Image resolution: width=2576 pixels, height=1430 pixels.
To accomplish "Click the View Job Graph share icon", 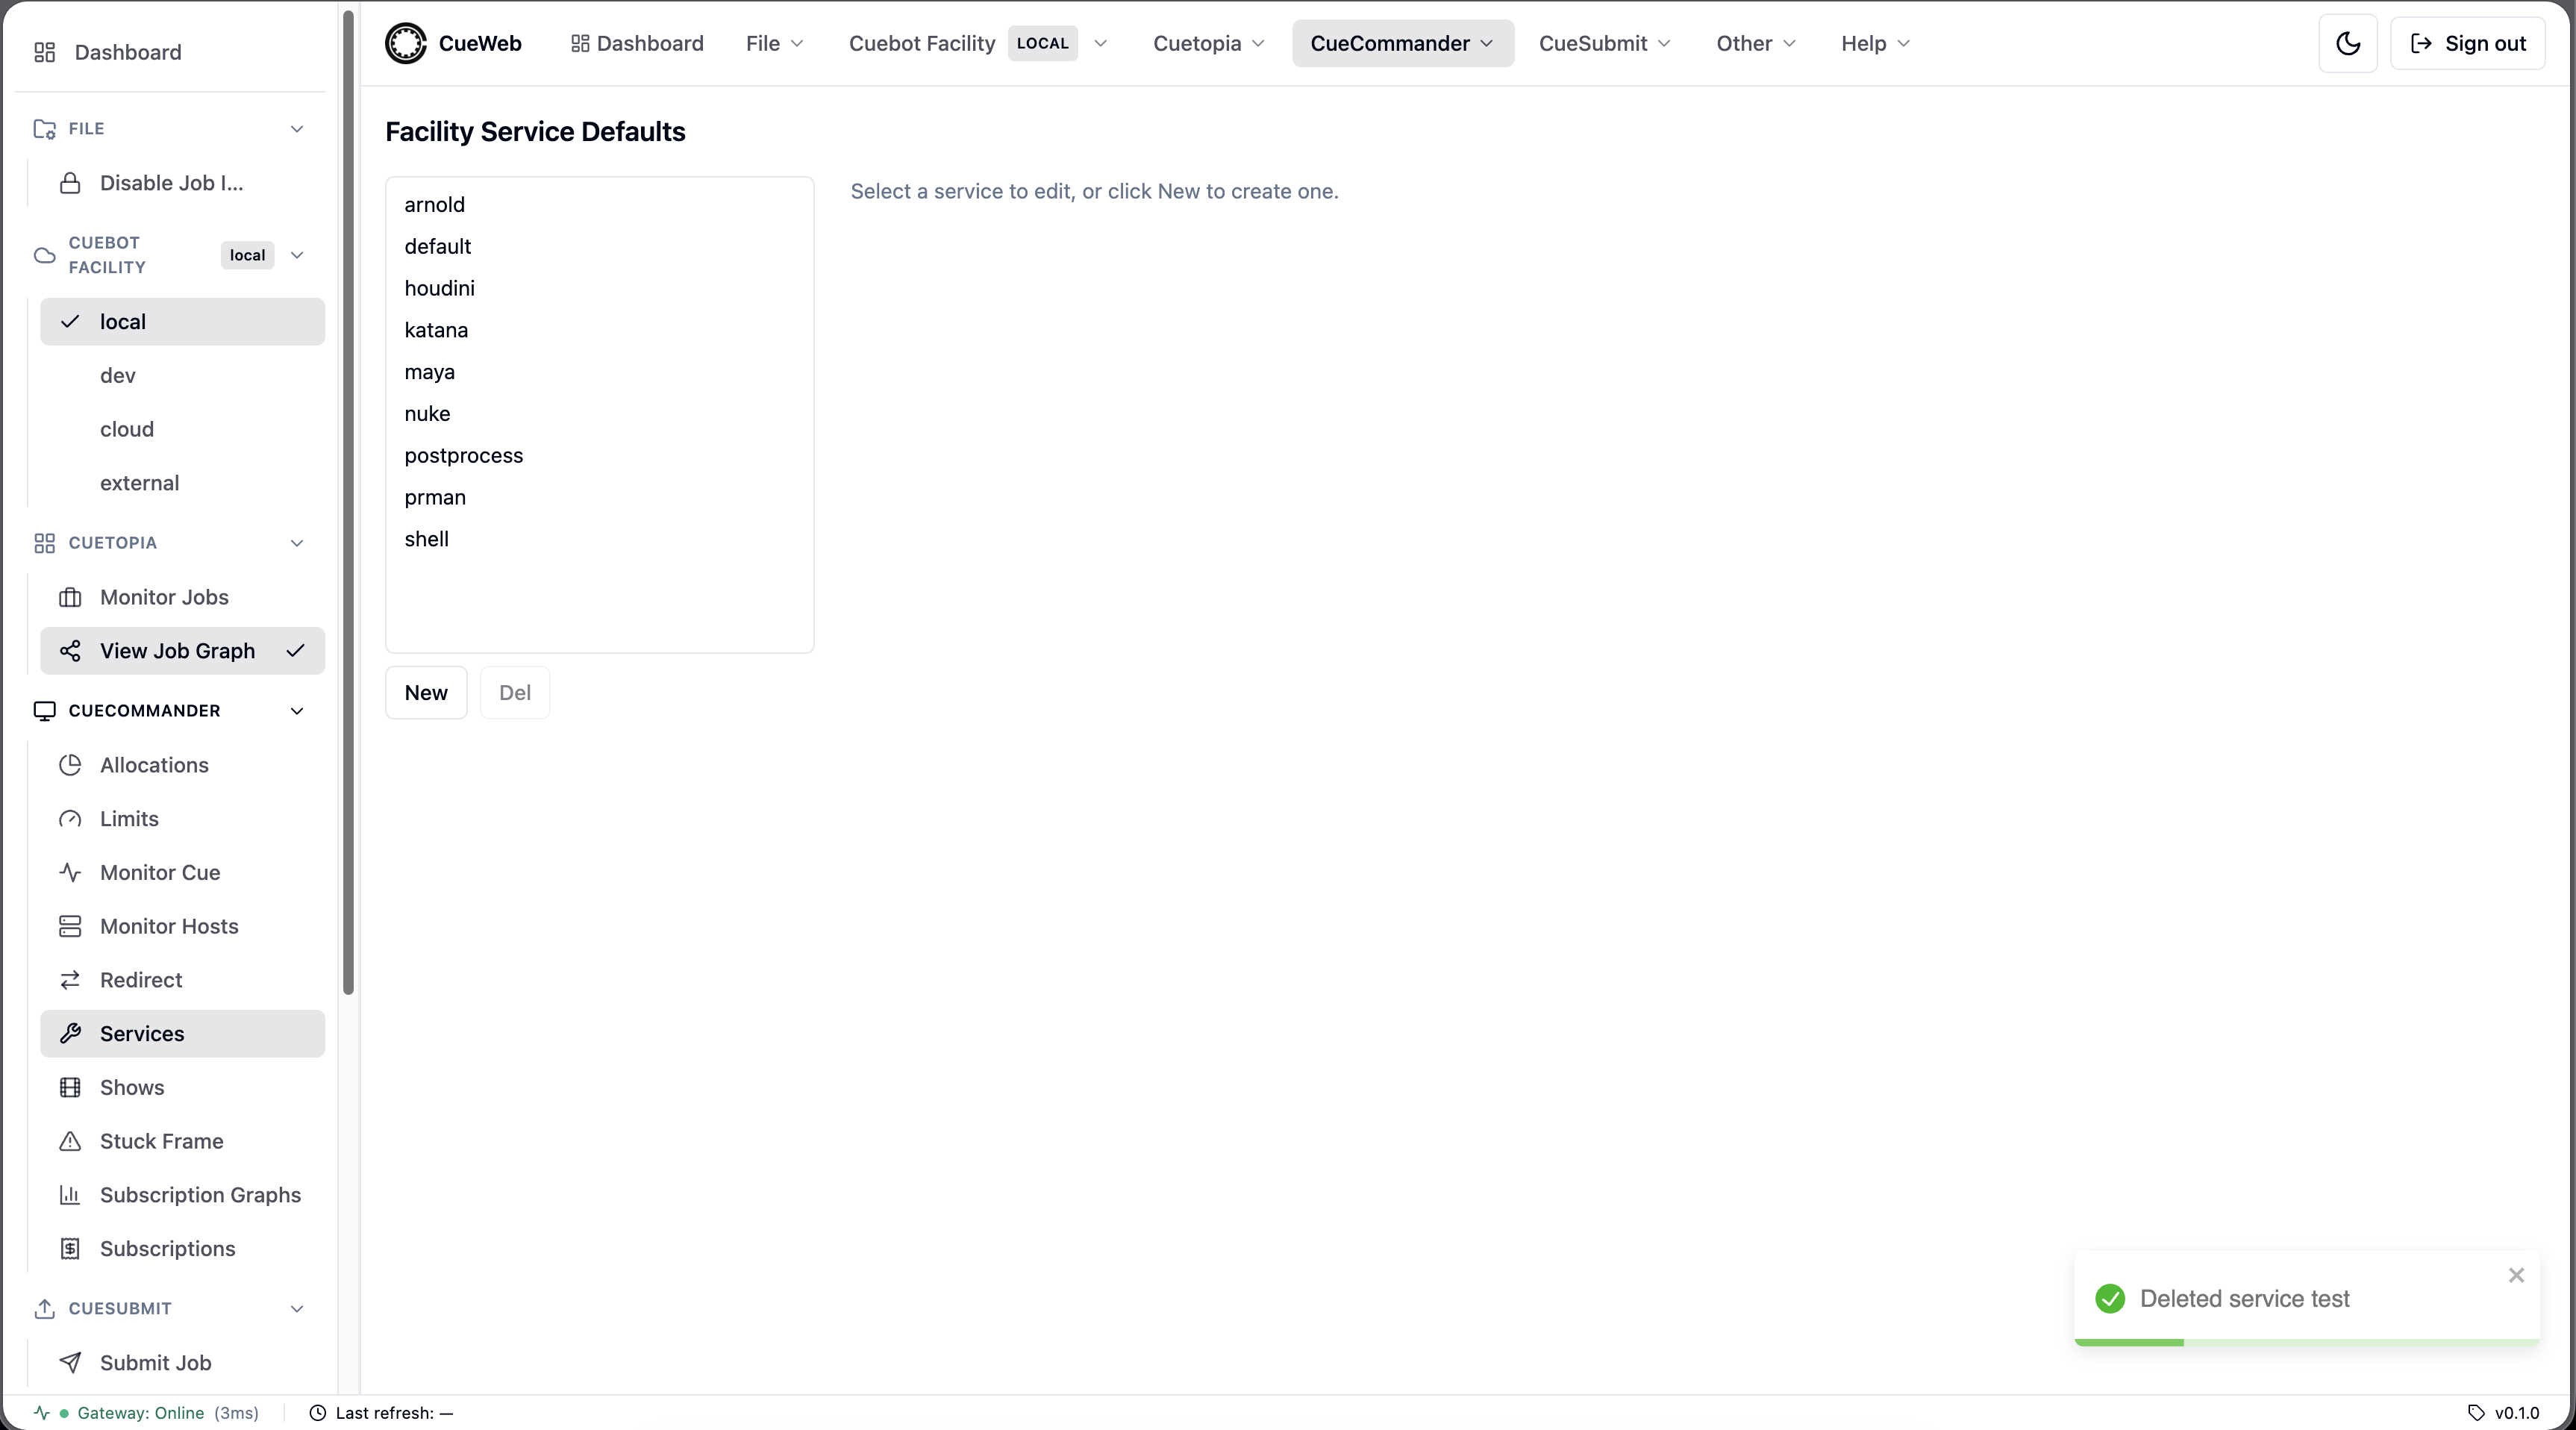I will [x=70, y=651].
